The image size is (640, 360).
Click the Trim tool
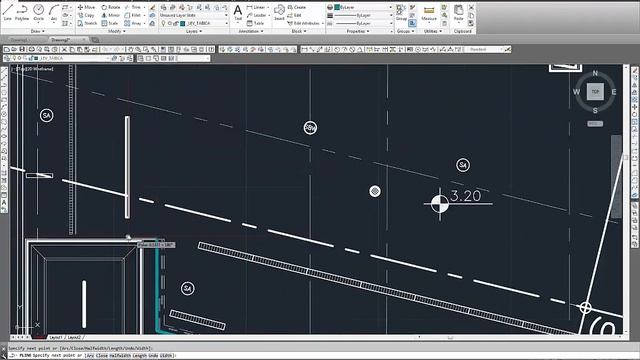(133, 7)
